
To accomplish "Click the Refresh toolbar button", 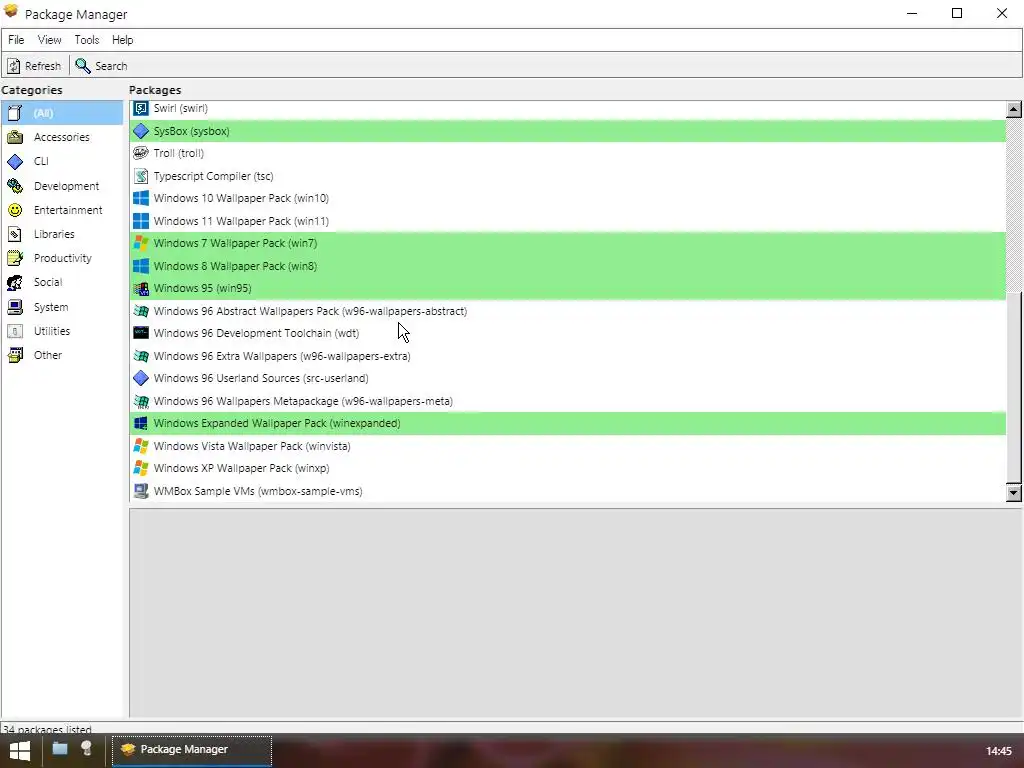I will 34,66.
